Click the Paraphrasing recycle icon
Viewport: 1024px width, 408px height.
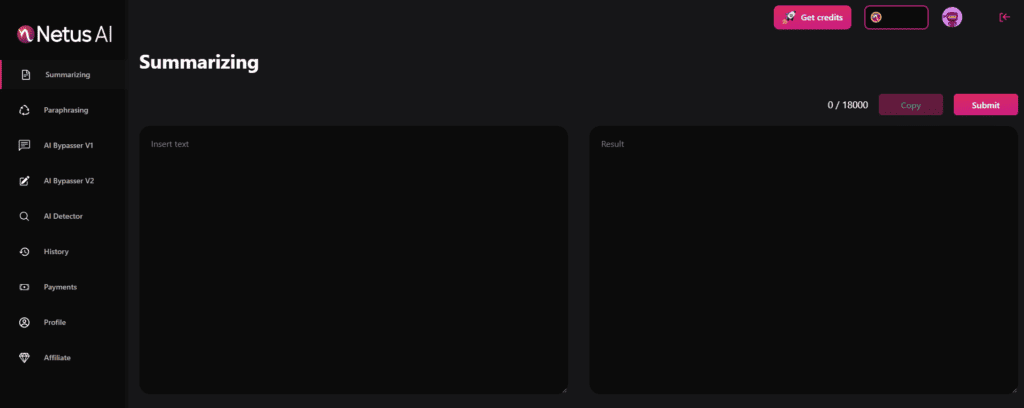pyautogui.click(x=25, y=110)
